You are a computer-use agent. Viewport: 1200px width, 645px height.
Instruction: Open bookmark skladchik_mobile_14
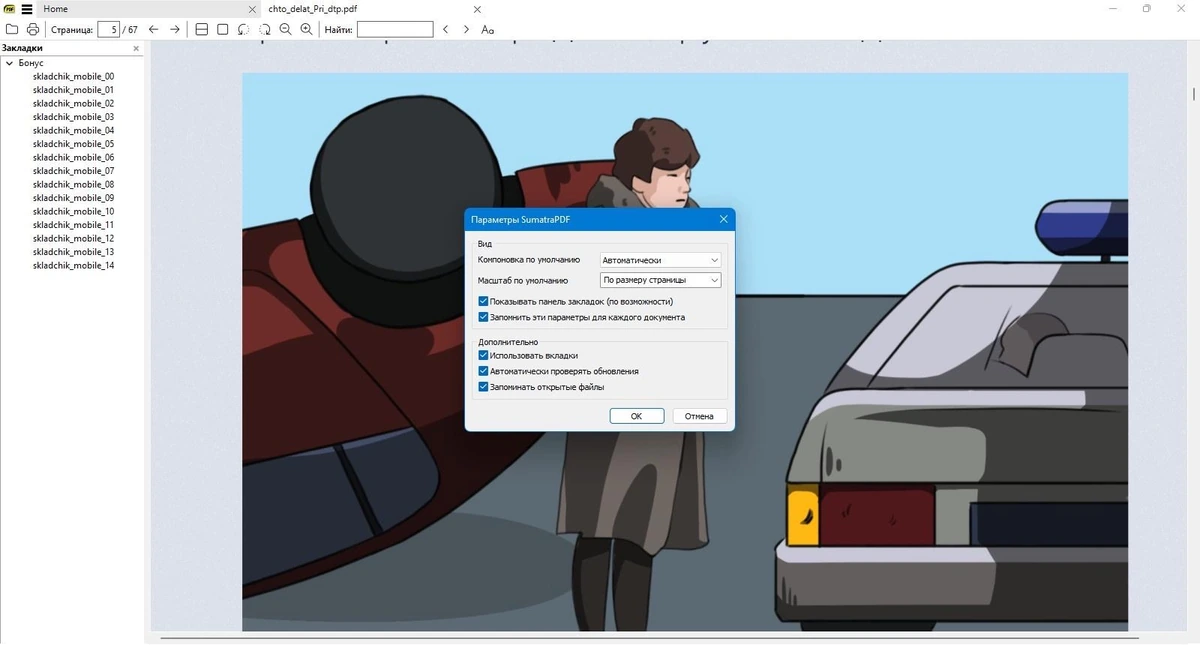coord(73,265)
